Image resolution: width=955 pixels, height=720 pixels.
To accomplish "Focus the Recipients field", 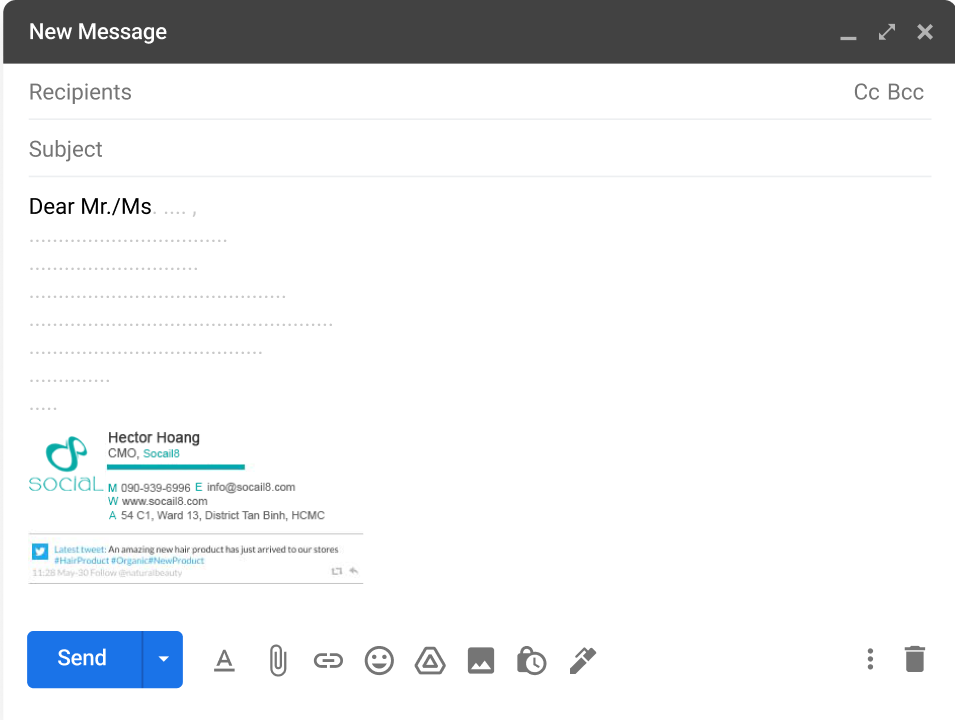I will 400,92.
